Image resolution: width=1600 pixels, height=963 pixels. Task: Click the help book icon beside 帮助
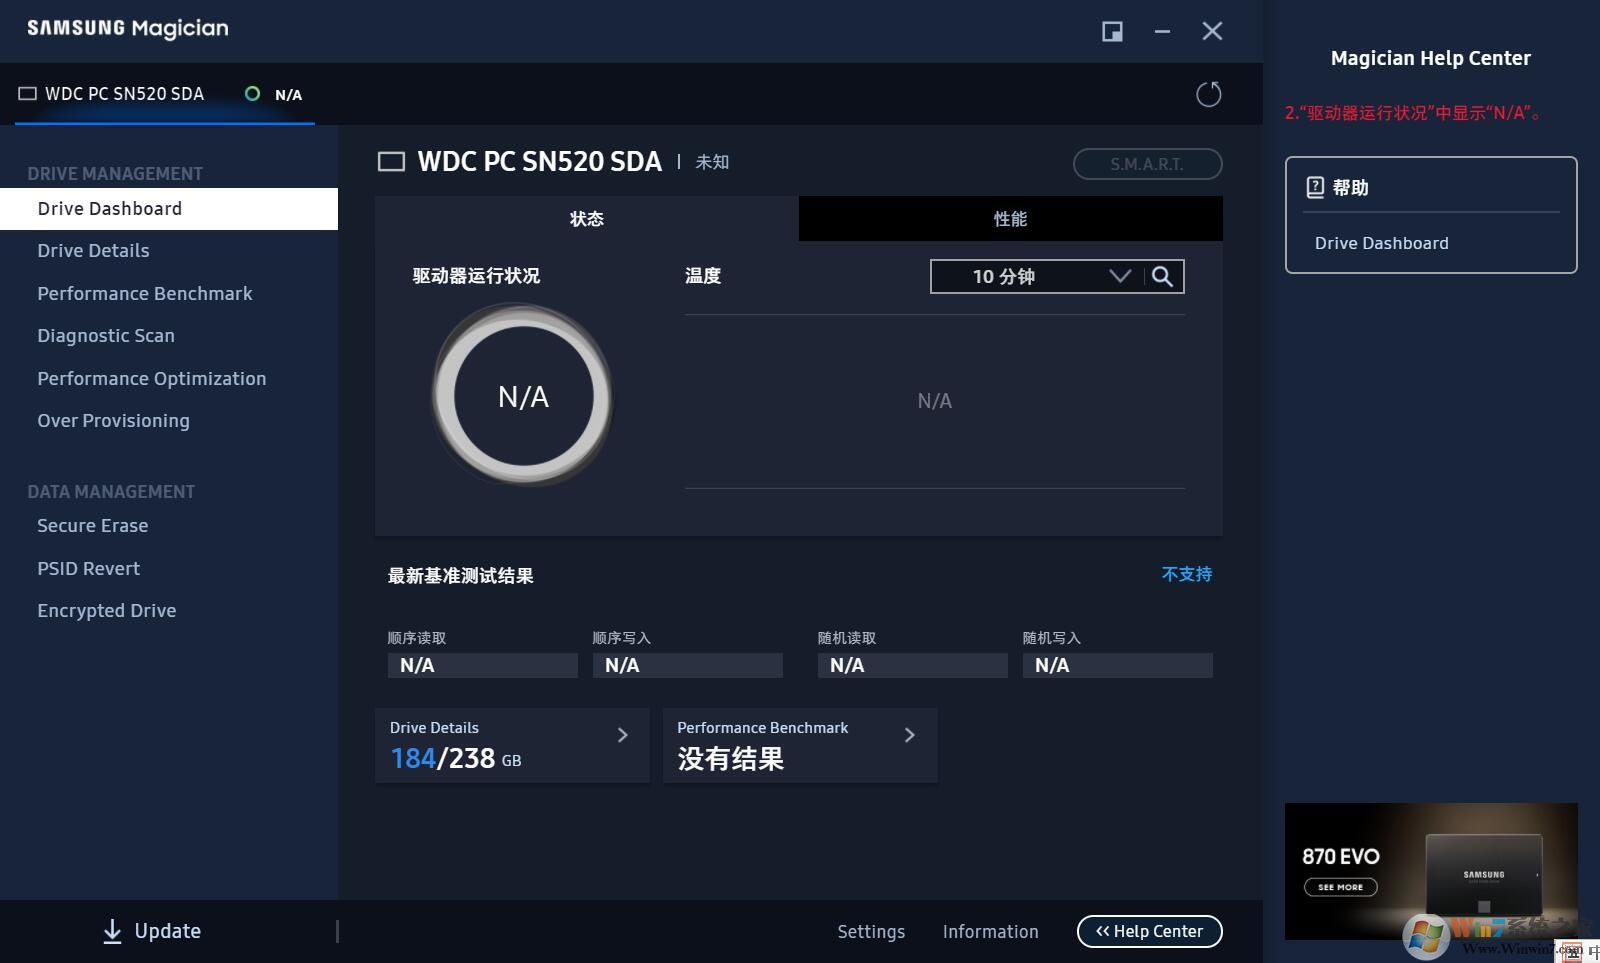pyautogui.click(x=1315, y=187)
